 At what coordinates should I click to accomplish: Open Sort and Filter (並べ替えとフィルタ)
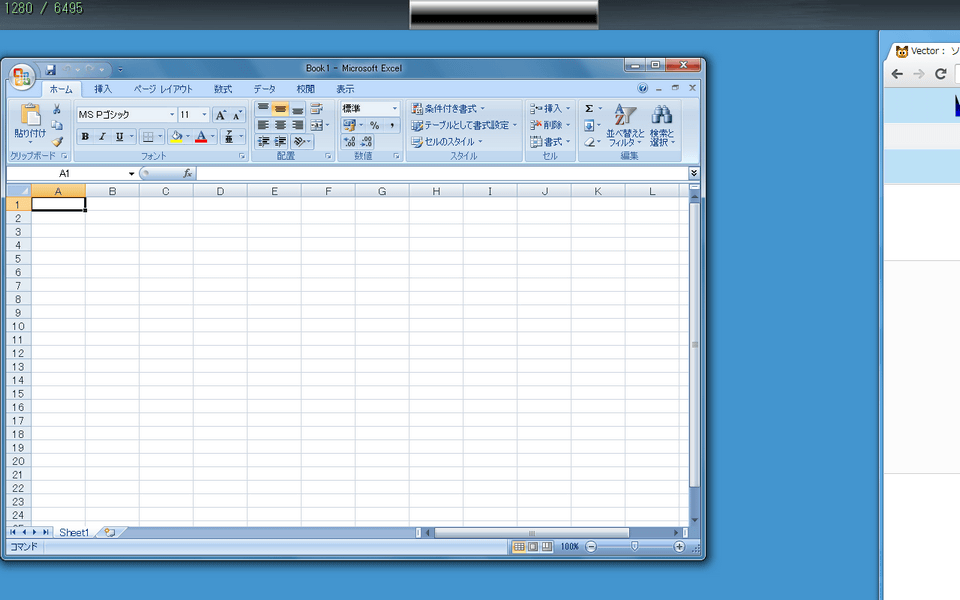pos(625,125)
